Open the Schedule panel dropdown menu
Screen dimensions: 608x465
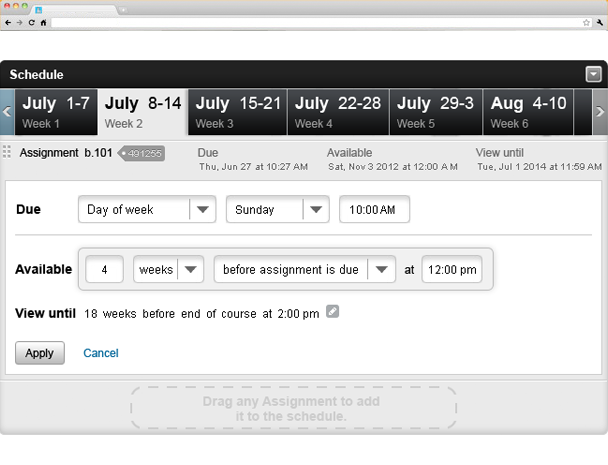click(x=594, y=74)
